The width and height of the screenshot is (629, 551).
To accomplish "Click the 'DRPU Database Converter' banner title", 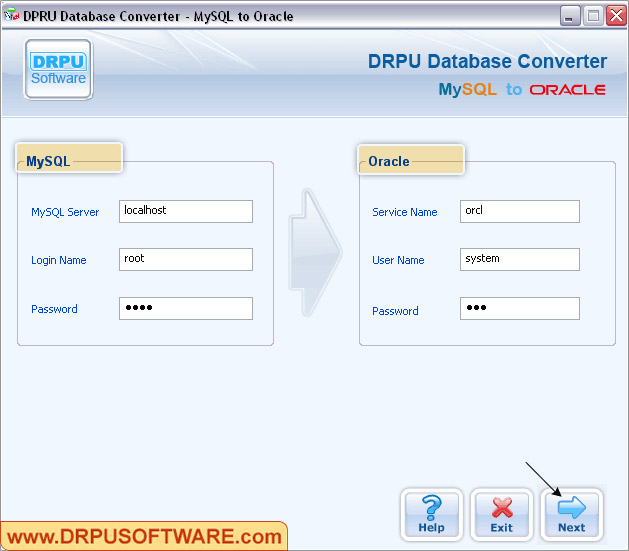I will 487,61.
